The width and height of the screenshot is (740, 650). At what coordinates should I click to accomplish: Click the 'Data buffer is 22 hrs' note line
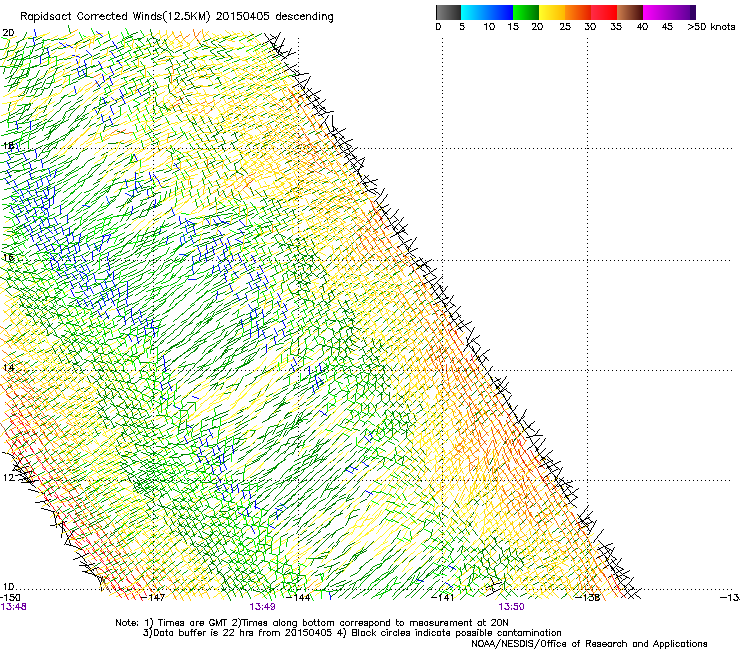click(352, 633)
